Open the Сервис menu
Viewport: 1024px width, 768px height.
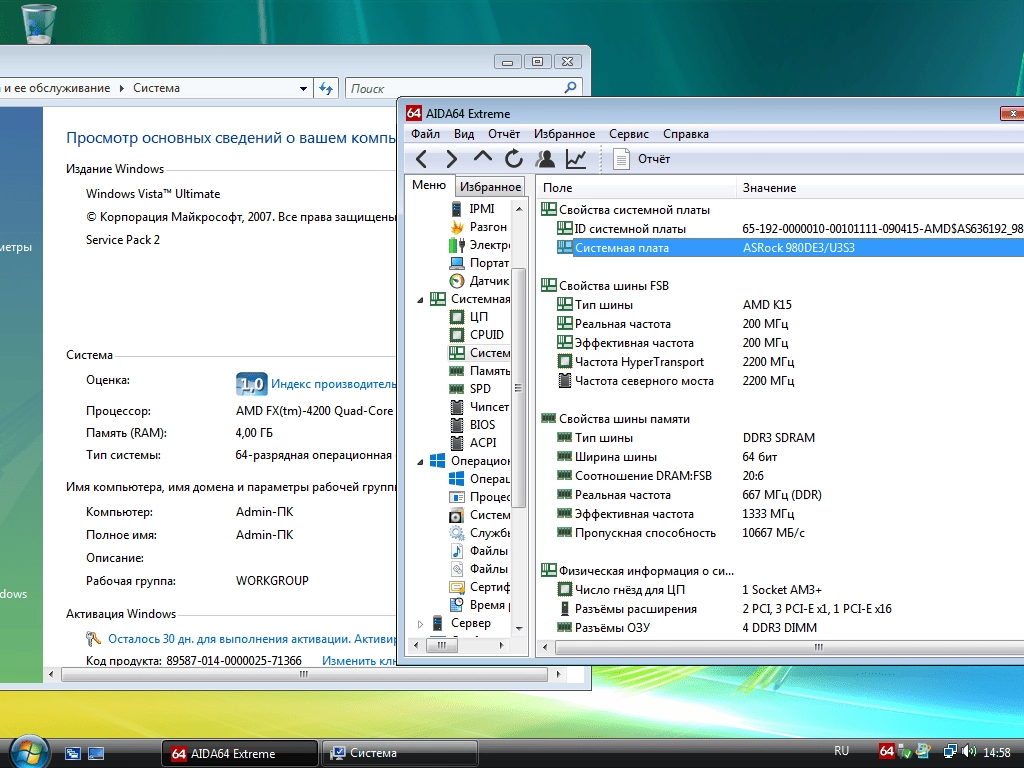[628, 134]
